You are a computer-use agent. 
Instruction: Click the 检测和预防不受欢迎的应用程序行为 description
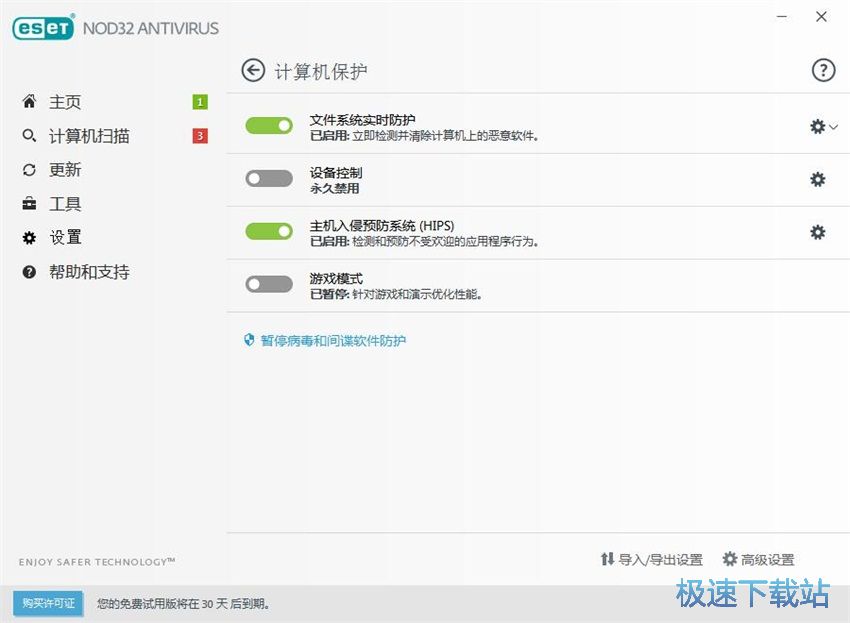click(445, 241)
